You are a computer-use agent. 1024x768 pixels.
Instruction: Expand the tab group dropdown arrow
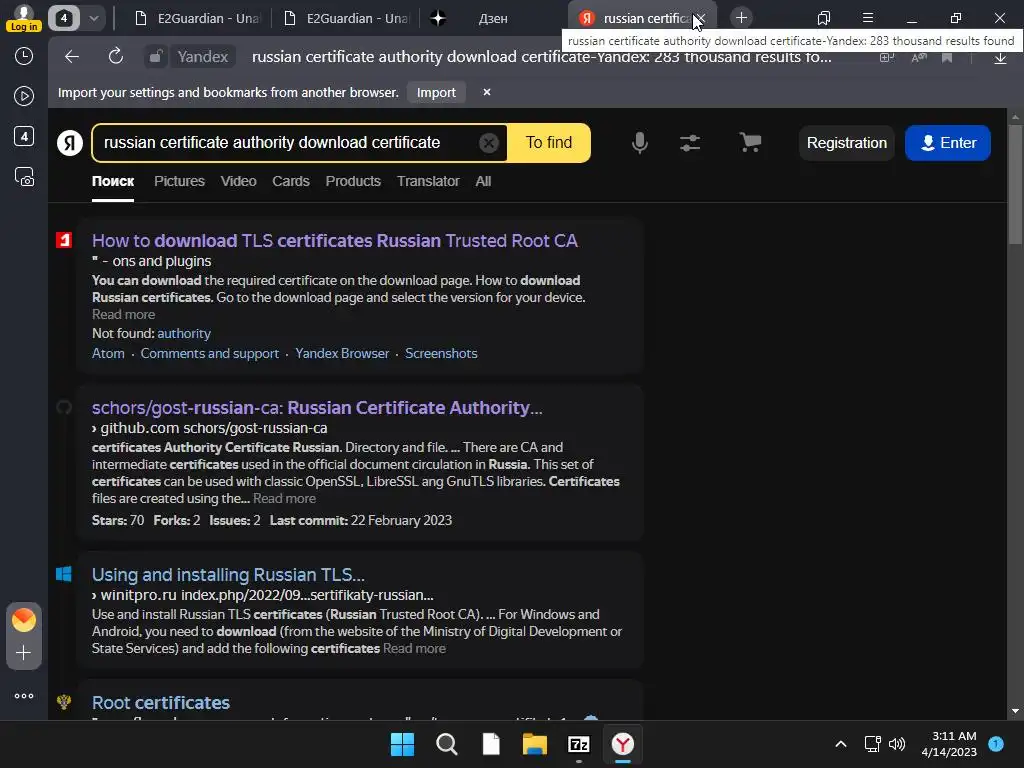pyautogui.click(x=93, y=18)
